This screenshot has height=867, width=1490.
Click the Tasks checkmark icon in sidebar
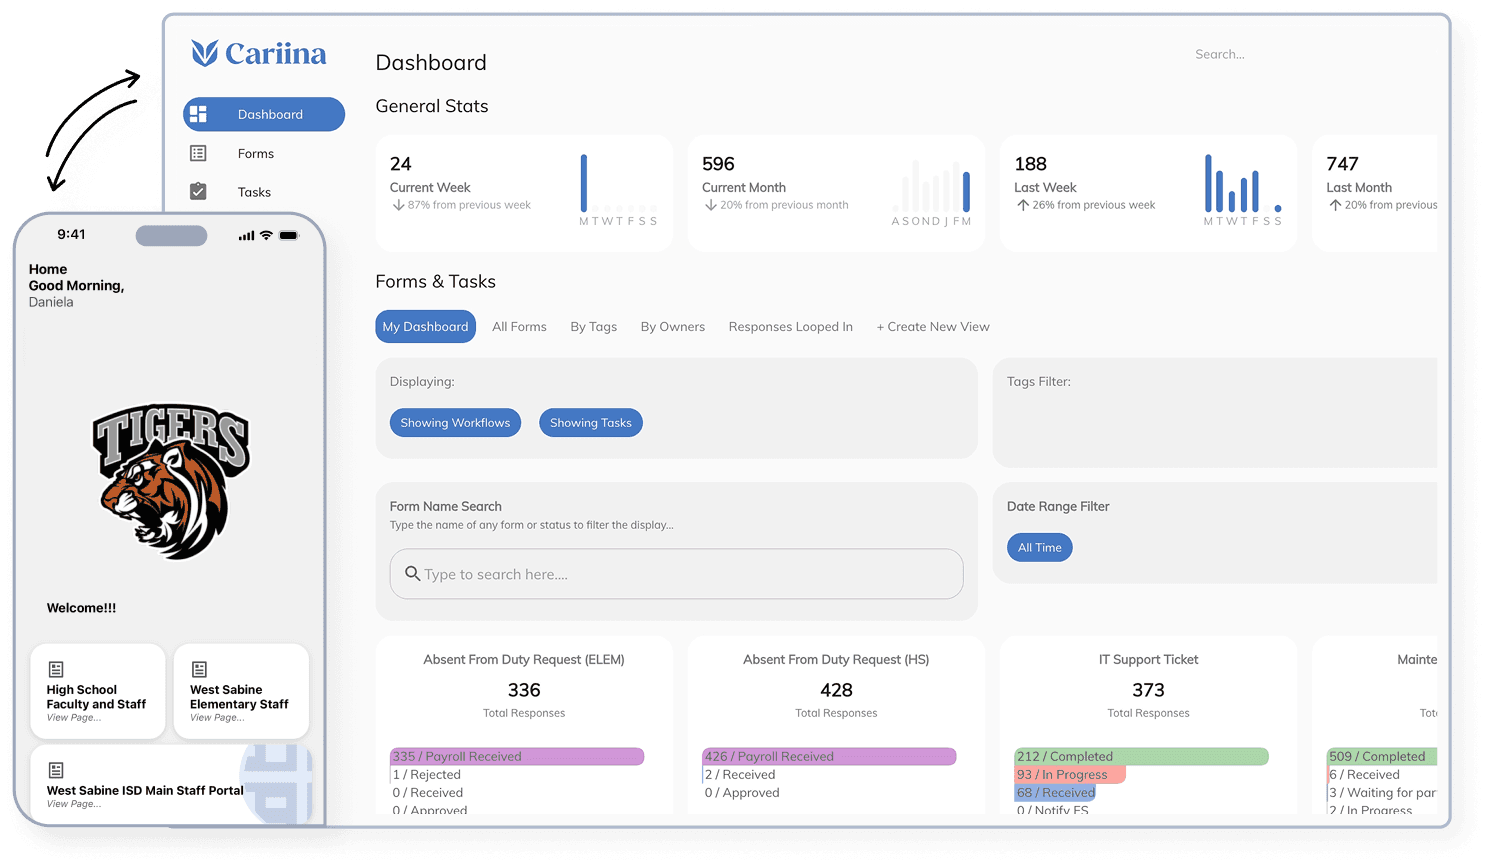[x=198, y=191]
